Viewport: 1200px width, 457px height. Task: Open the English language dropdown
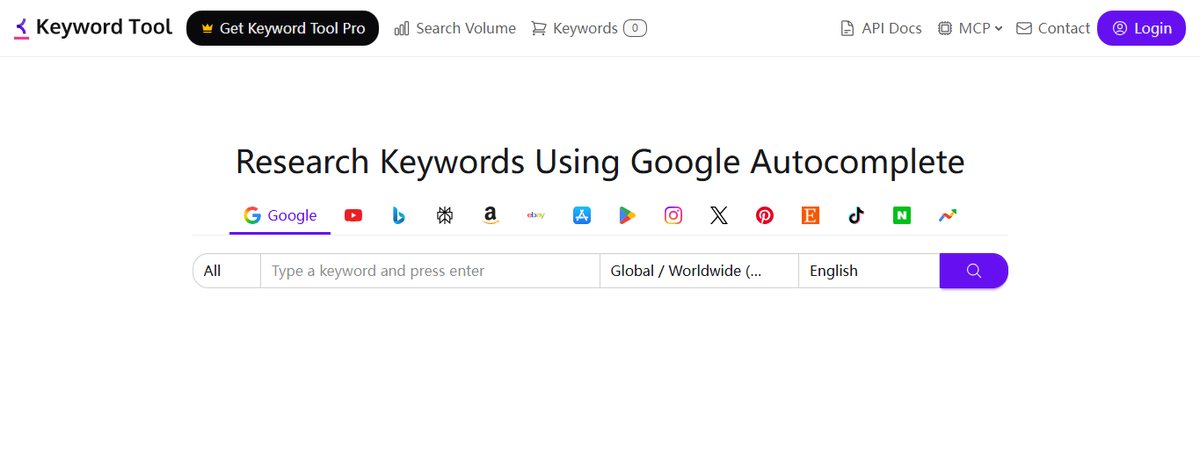869,271
